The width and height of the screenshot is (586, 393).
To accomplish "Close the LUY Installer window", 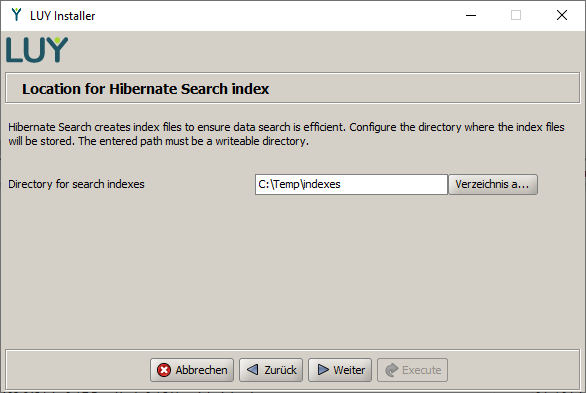I will tap(562, 15).
